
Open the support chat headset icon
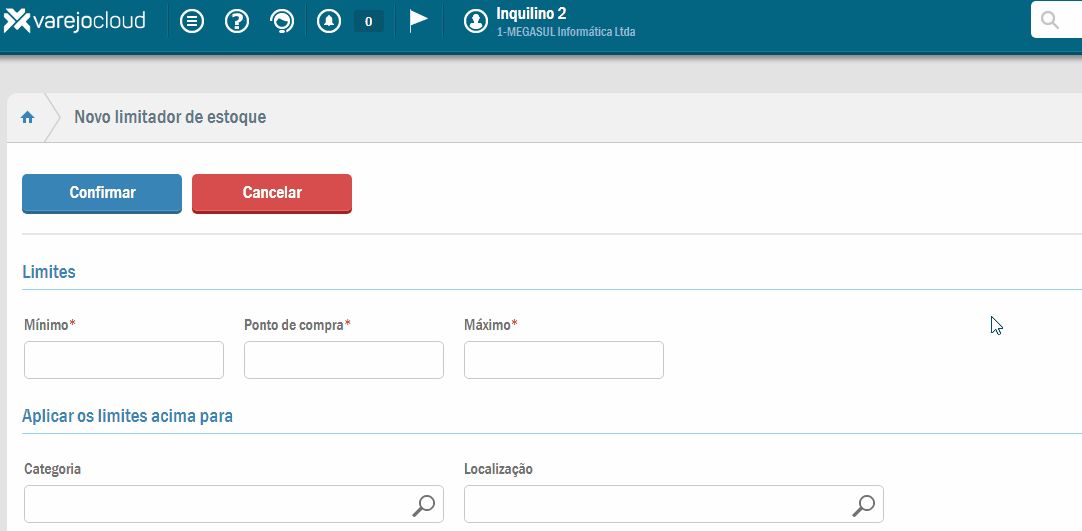coord(282,21)
